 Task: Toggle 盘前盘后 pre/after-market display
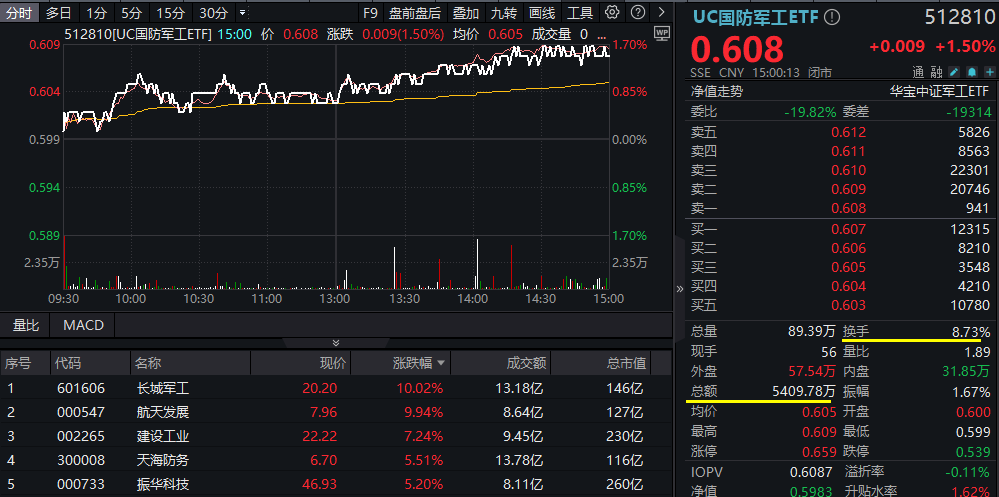pyautogui.click(x=415, y=13)
